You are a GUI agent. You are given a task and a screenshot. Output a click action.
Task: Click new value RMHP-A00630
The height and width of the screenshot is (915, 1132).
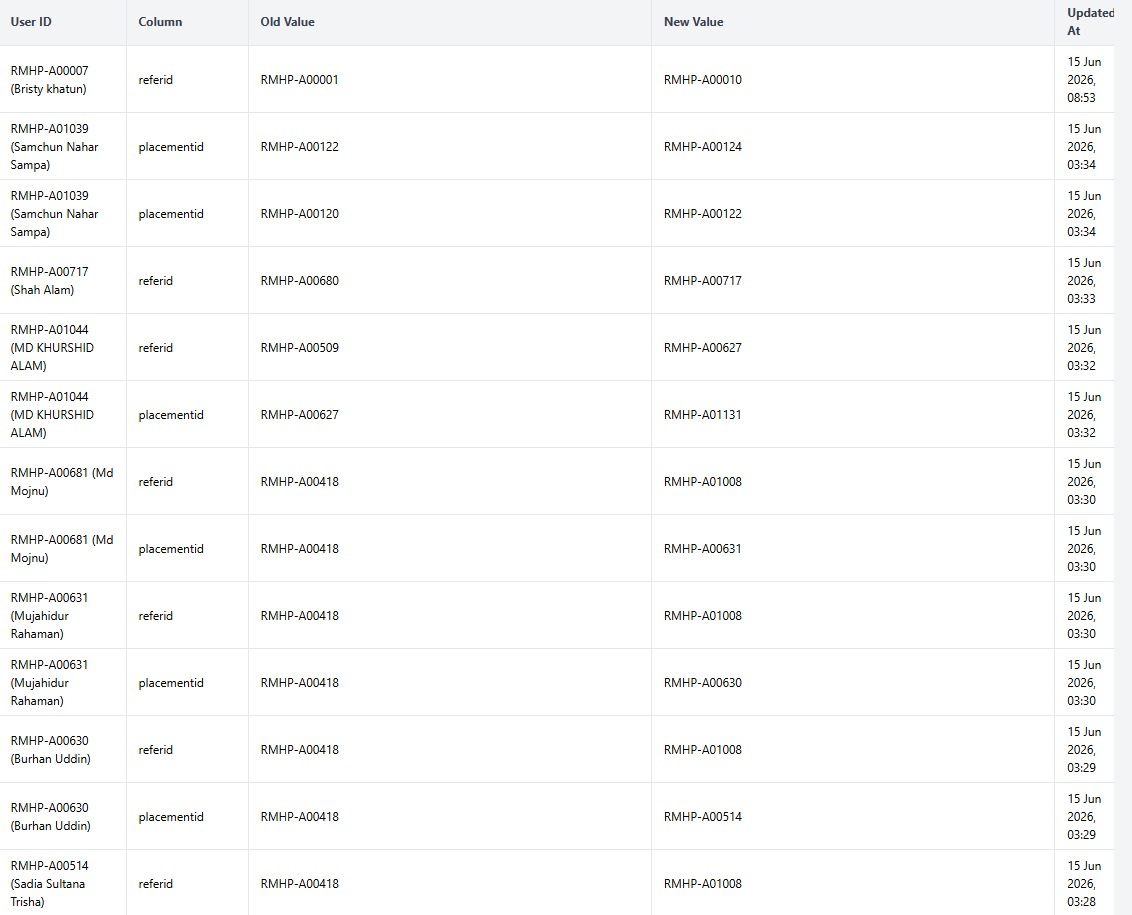pyautogui.click(x=702, y=682)
